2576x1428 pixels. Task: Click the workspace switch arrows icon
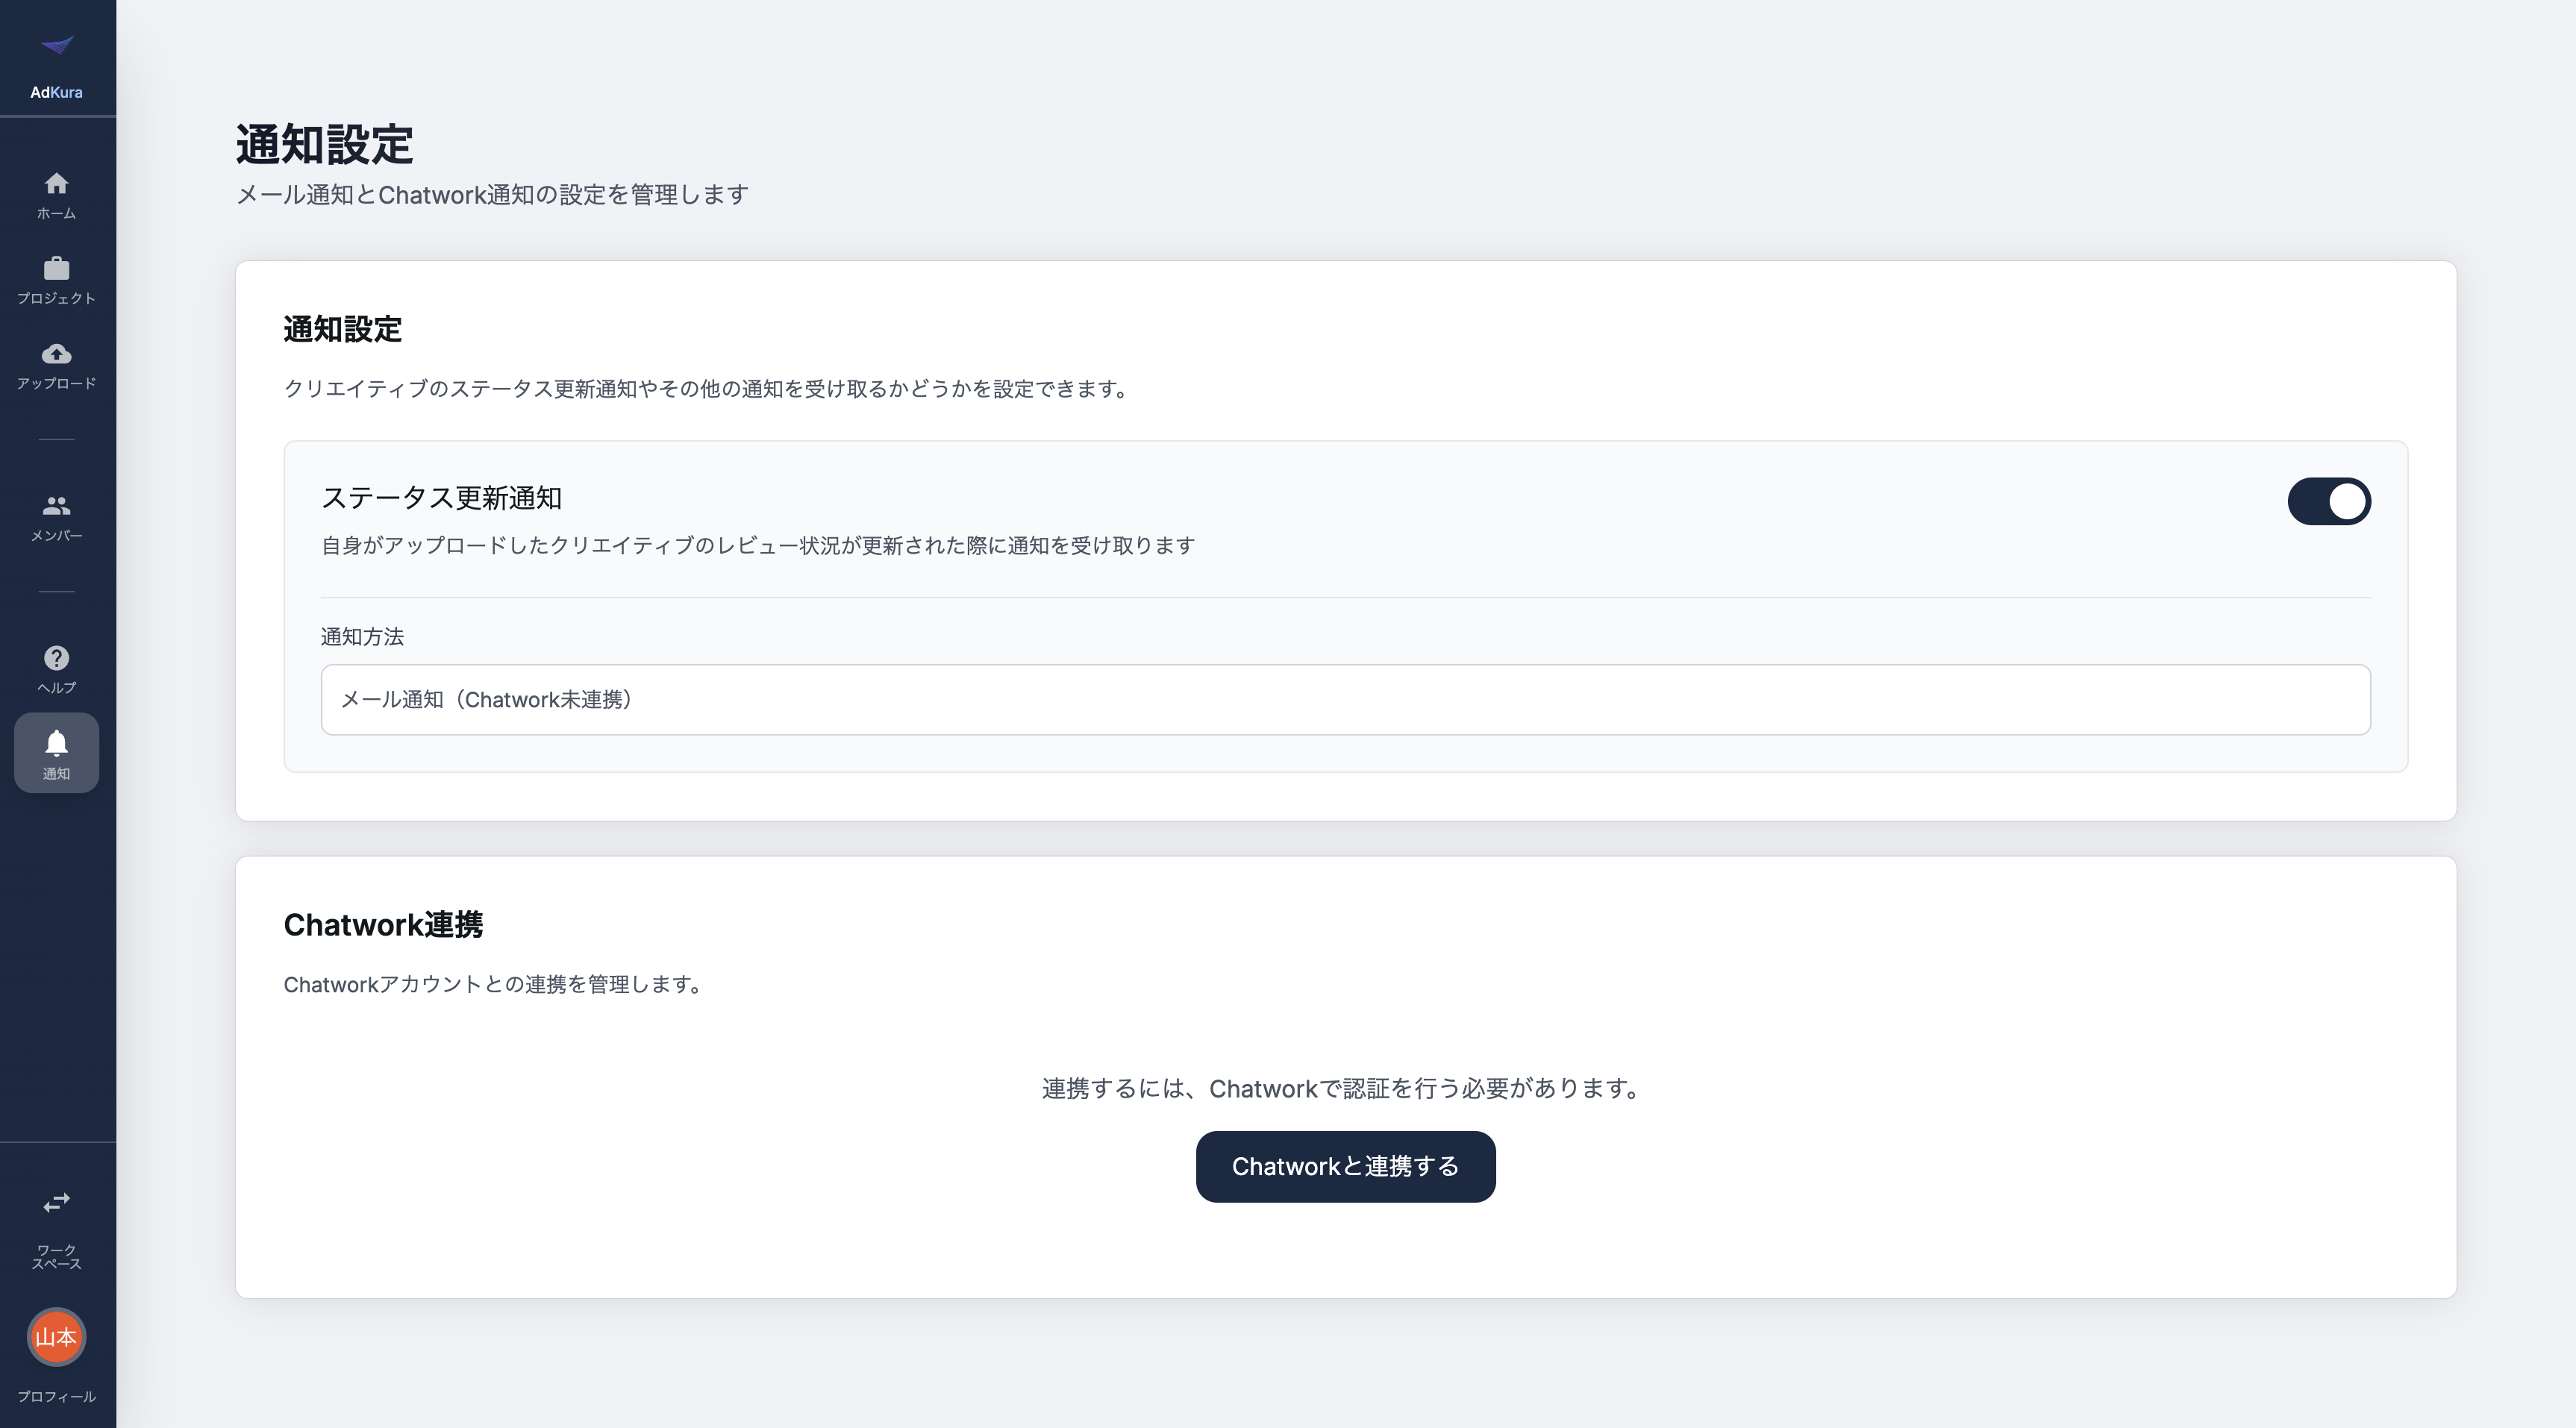pyautogui.click(x=57, y=1202)
